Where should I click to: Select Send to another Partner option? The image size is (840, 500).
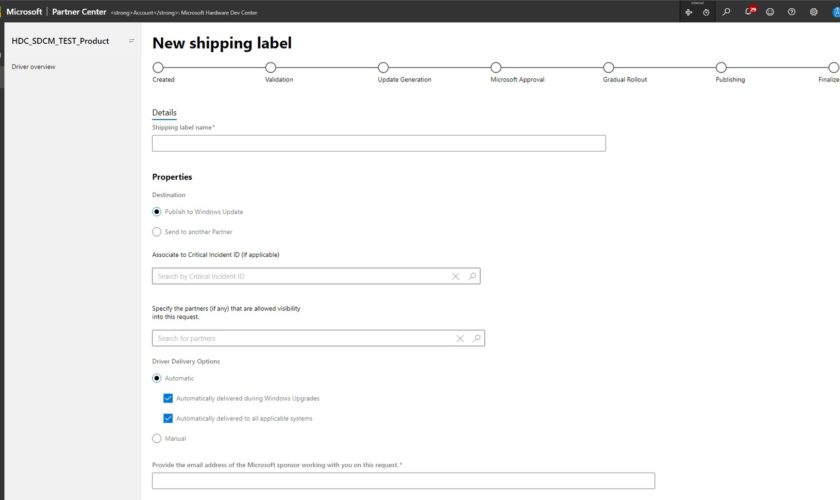(x=157, y=231)
